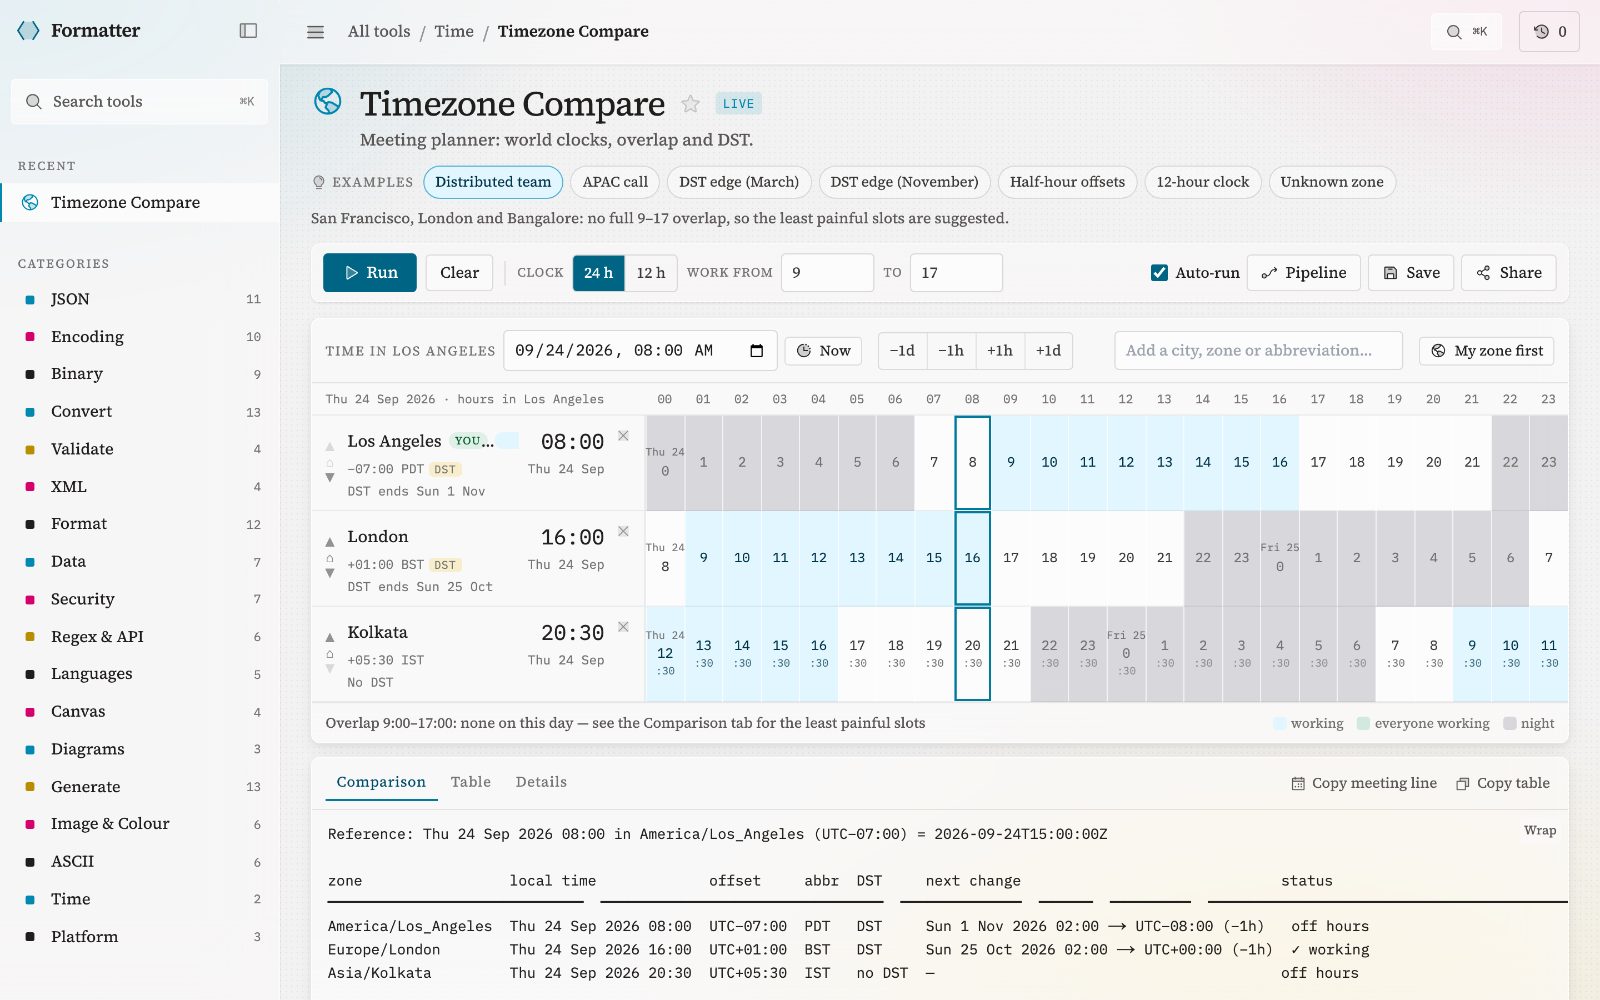Image resolution: width=1600 pixels, height=1000 pixels.
Task: Set the time to Now
Action: point(823,351)
